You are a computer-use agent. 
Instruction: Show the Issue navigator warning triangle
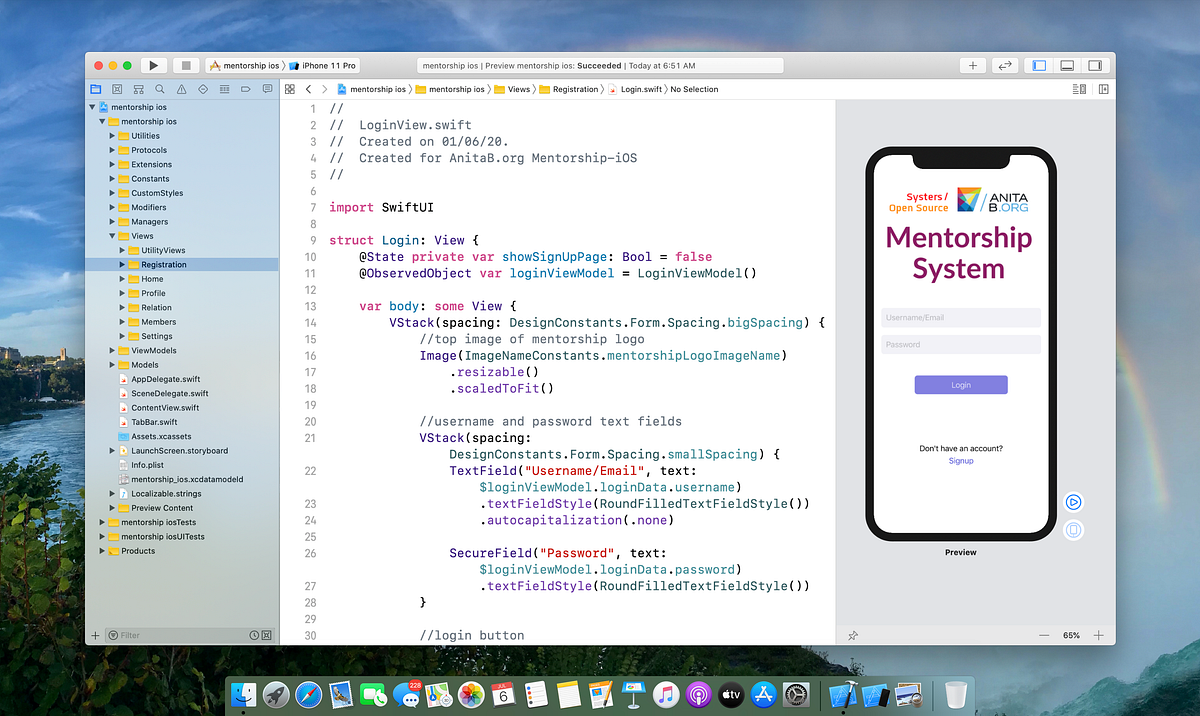point(182,88)
